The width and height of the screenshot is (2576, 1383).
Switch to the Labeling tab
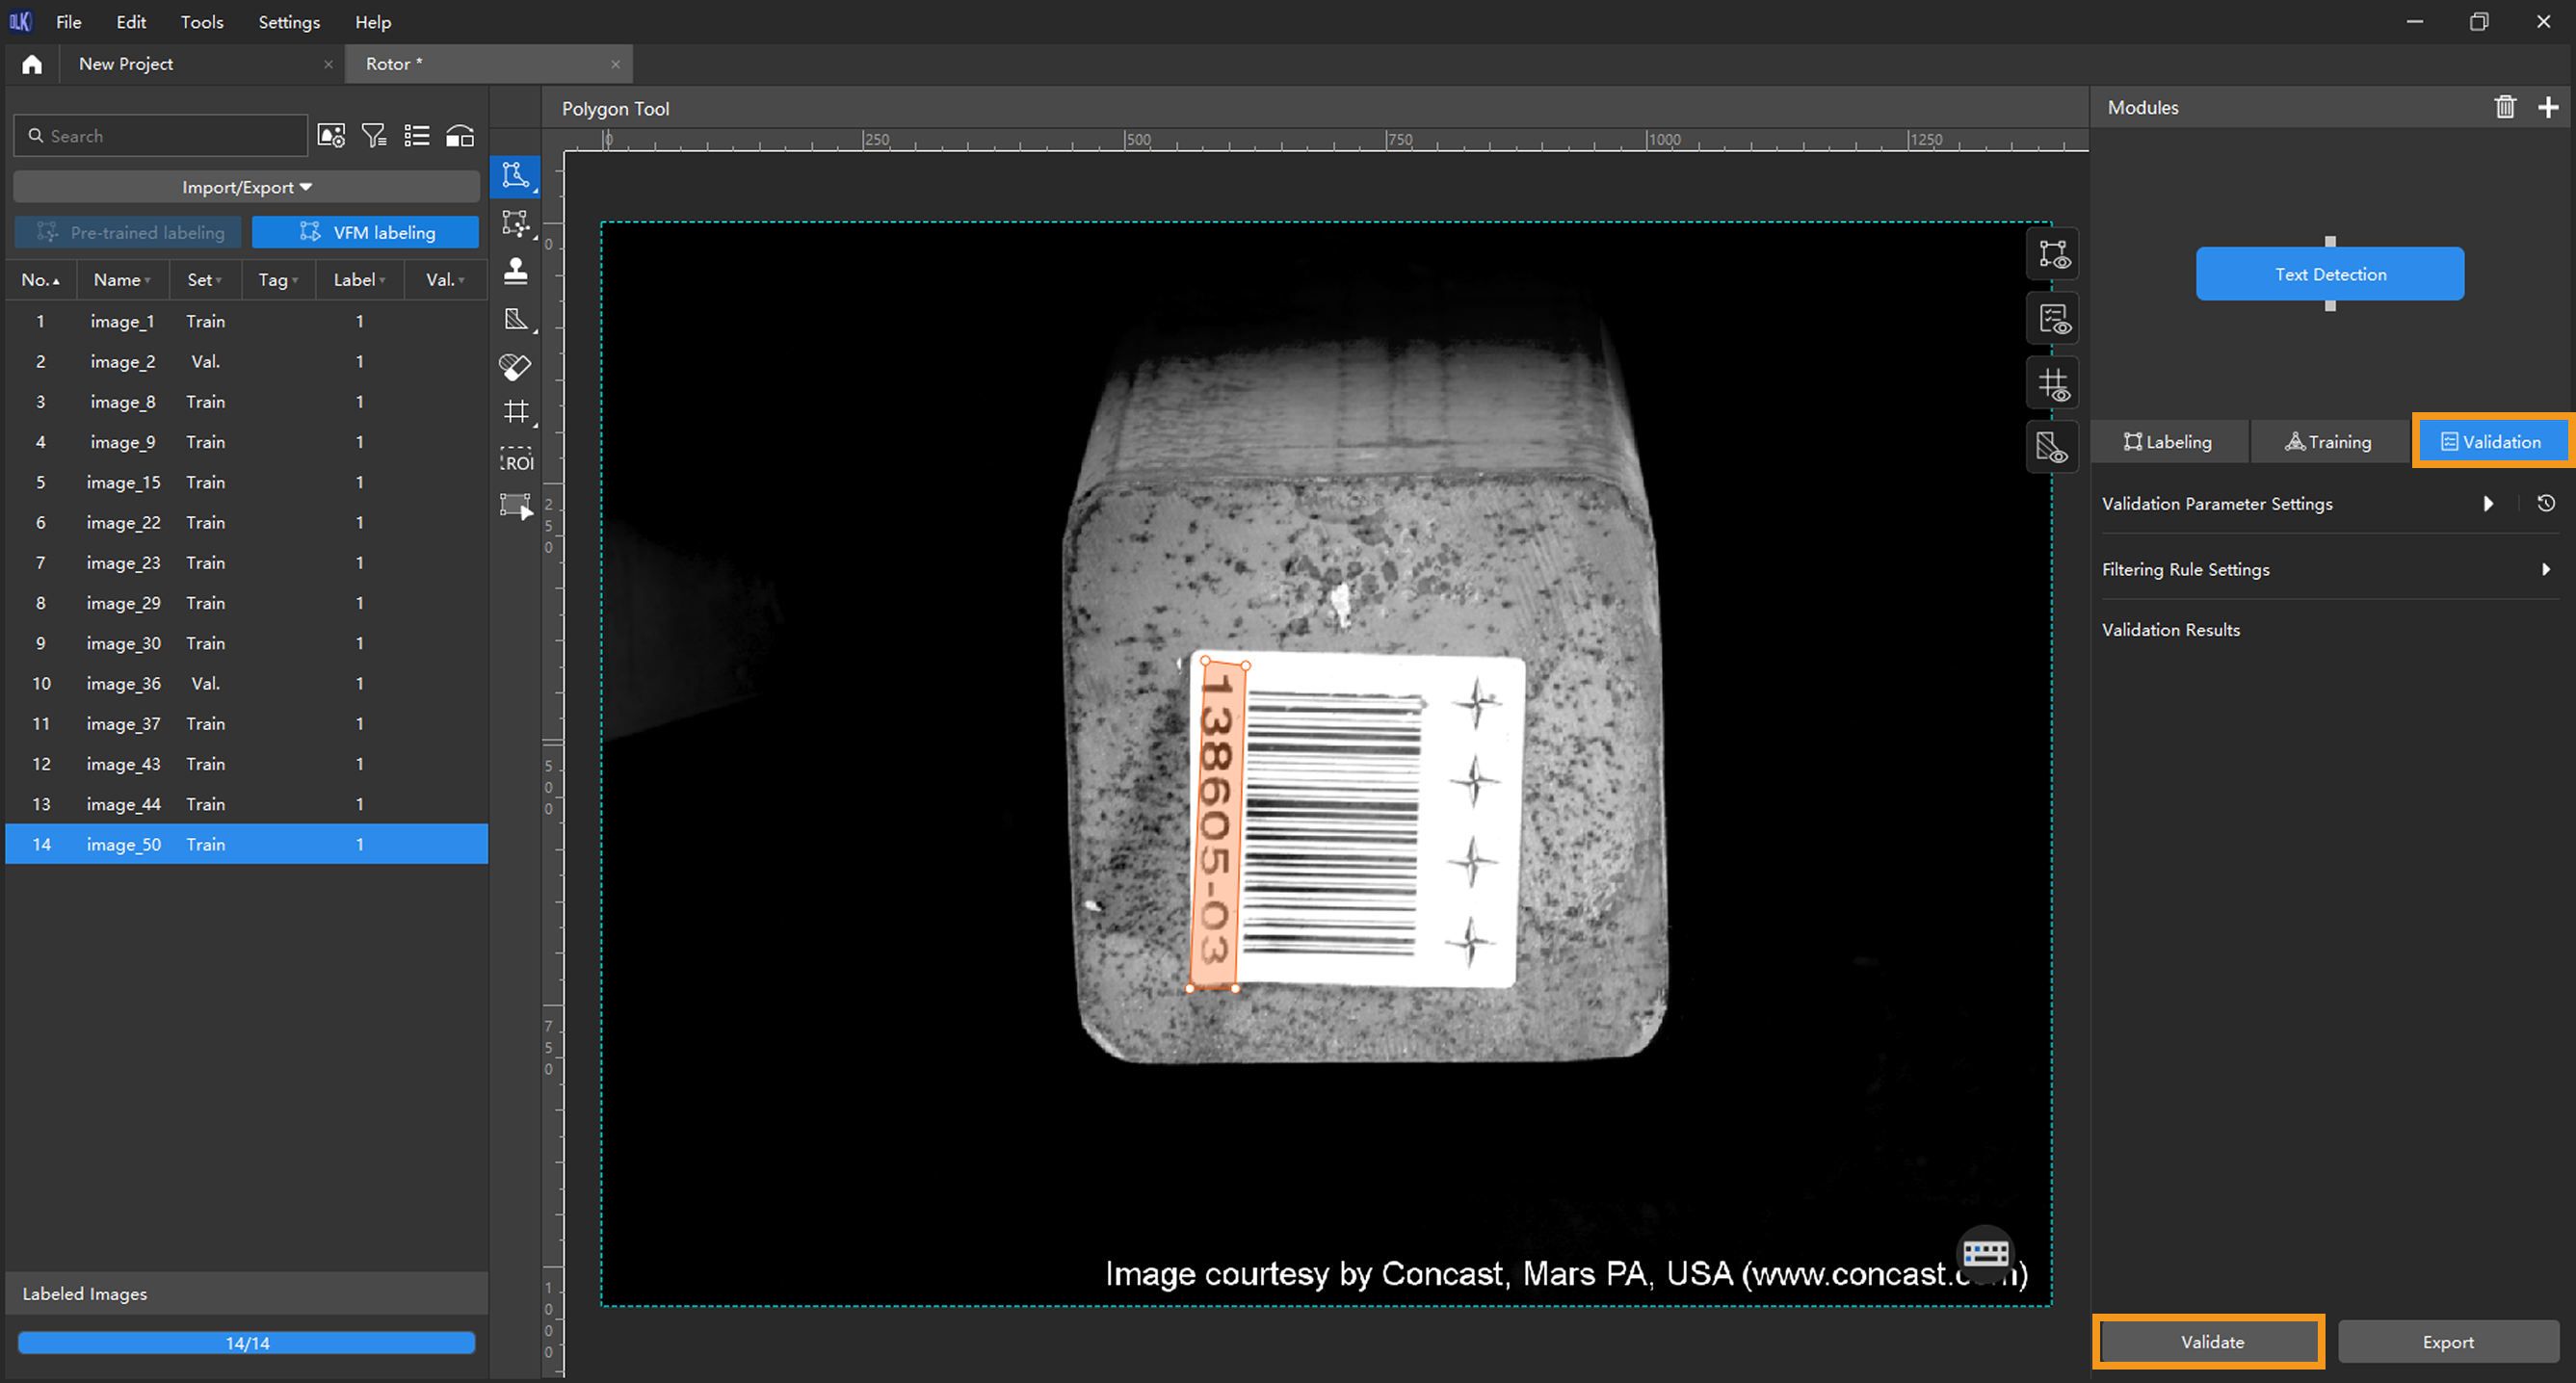click(2168, 441)
